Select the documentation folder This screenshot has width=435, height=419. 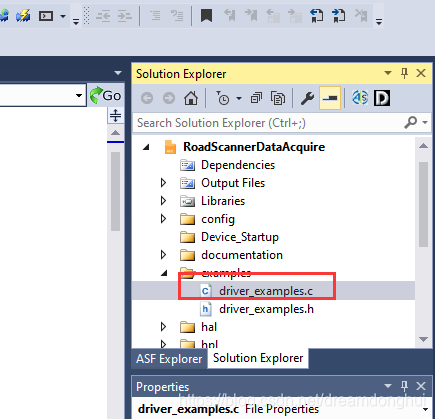pyautogui.click(x=242, y=255)
